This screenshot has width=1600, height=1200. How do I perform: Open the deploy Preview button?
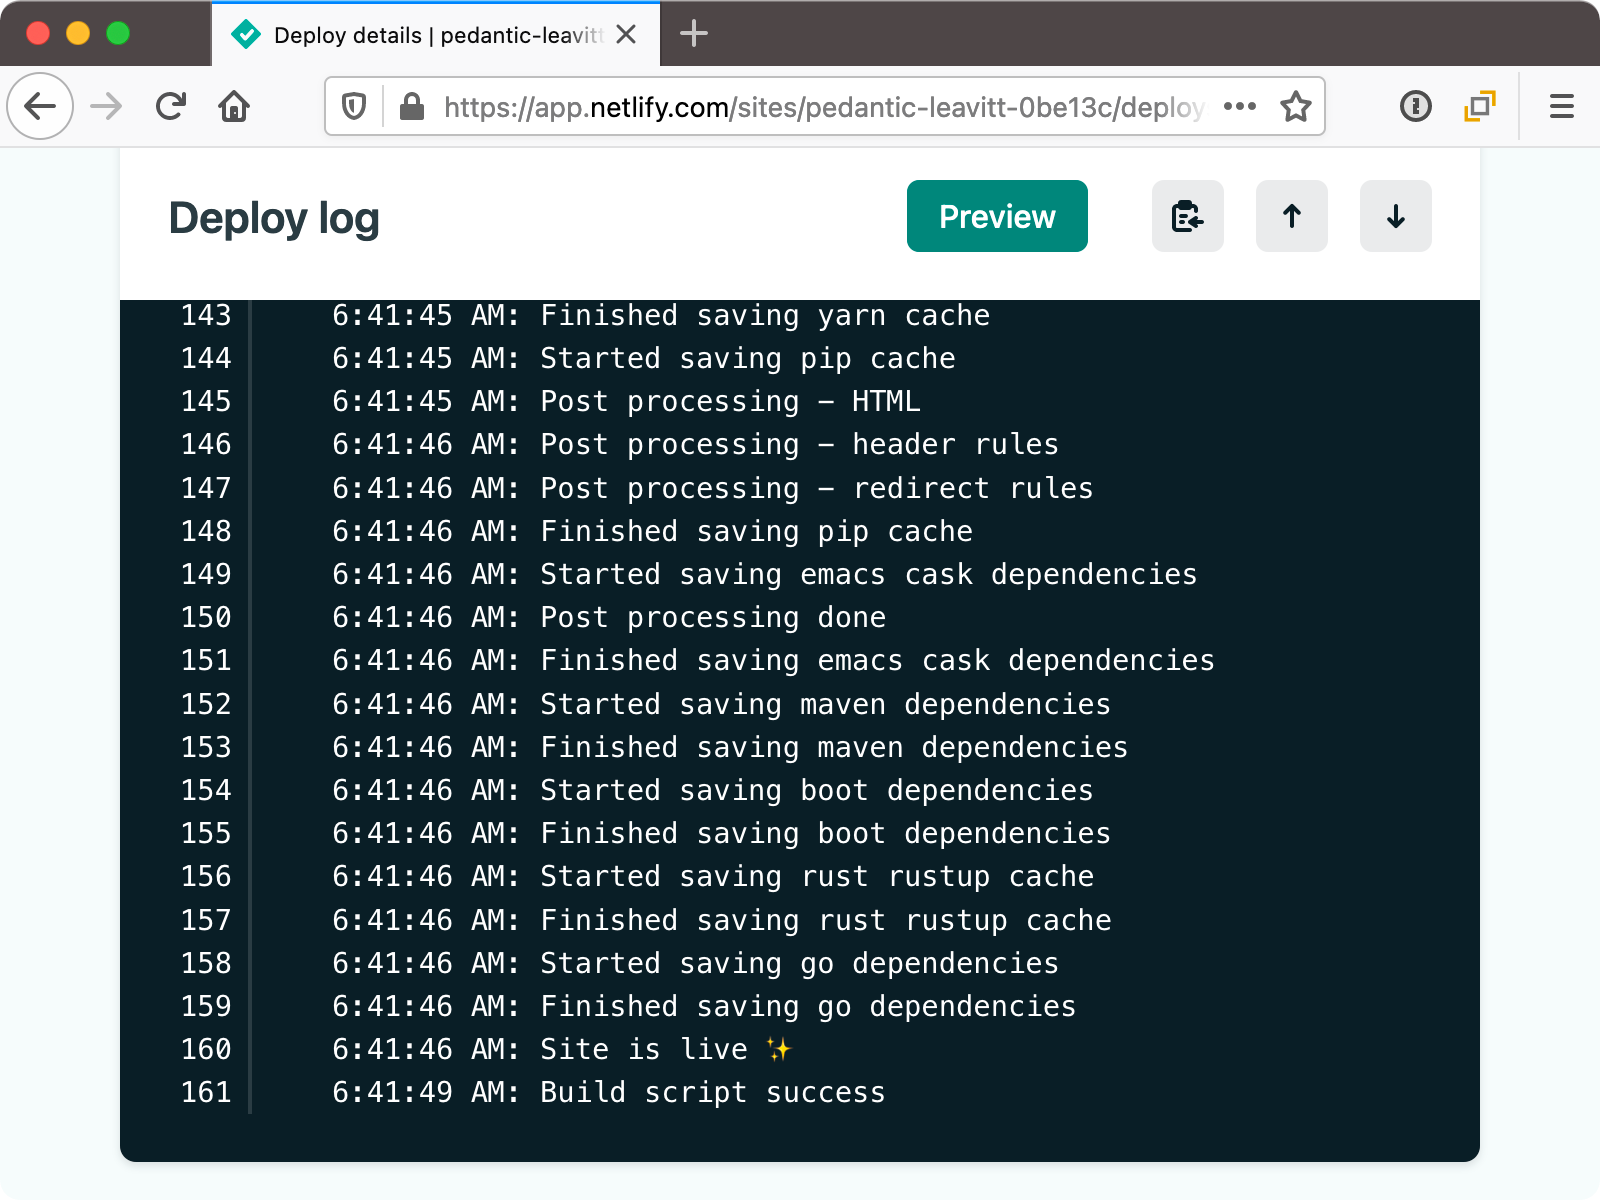click(x=997, y=216)
